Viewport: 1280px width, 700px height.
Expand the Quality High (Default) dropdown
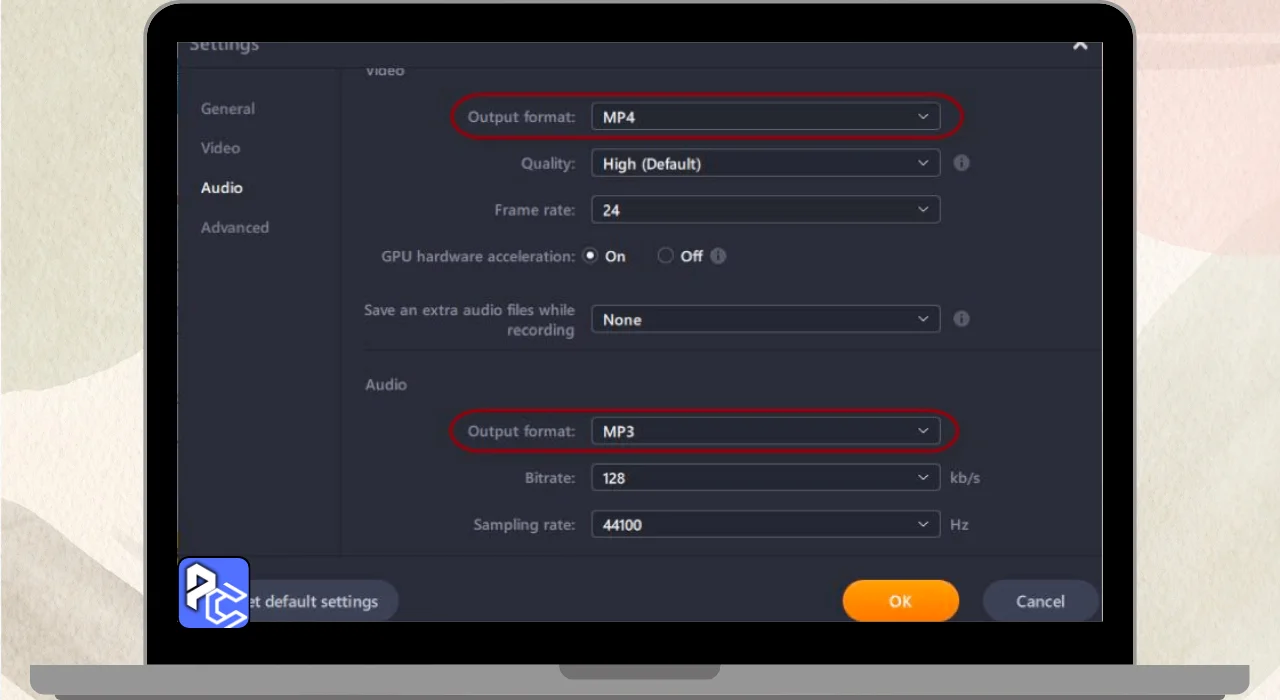765,163
